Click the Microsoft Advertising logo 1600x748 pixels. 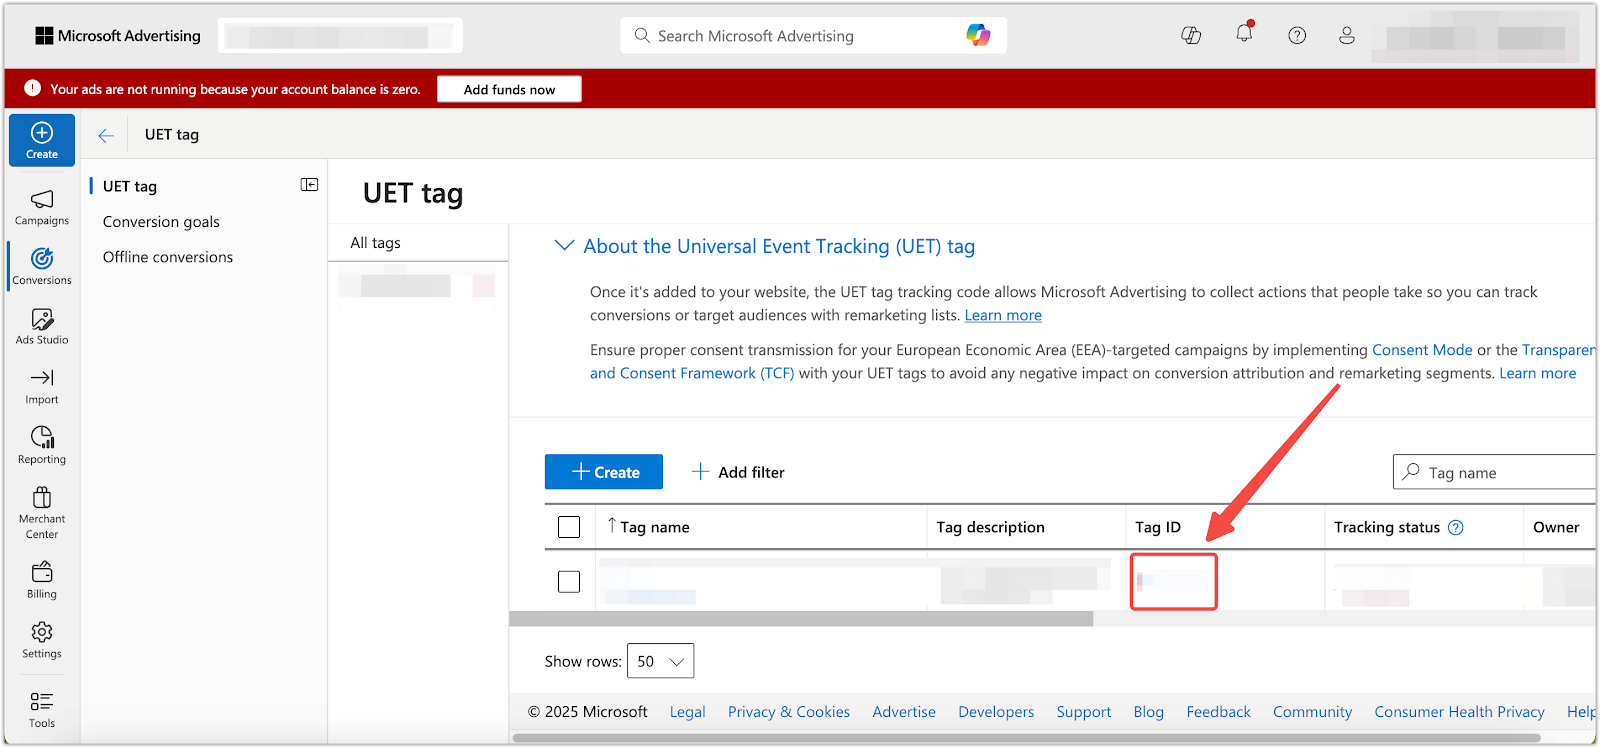pos(118,36)
